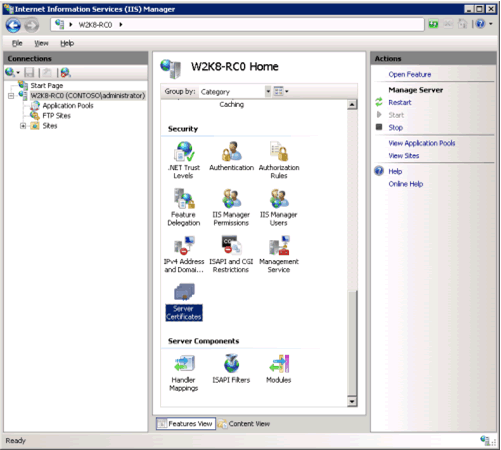Click the Home icon in top toolbar
The width and height of the screenshot is (501, 450).
point(462,24)
